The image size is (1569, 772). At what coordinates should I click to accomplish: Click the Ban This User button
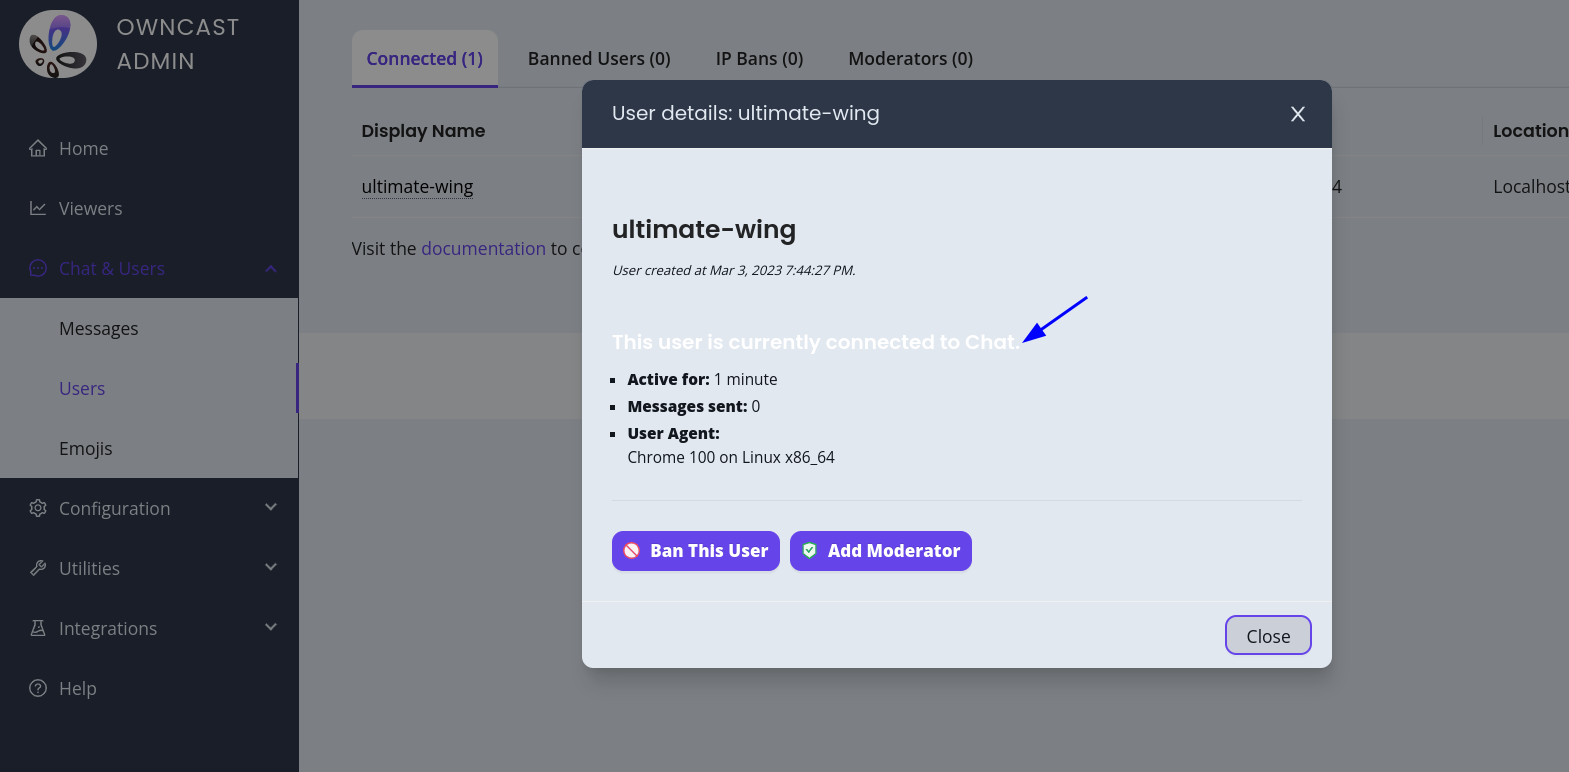coord(696,551)
